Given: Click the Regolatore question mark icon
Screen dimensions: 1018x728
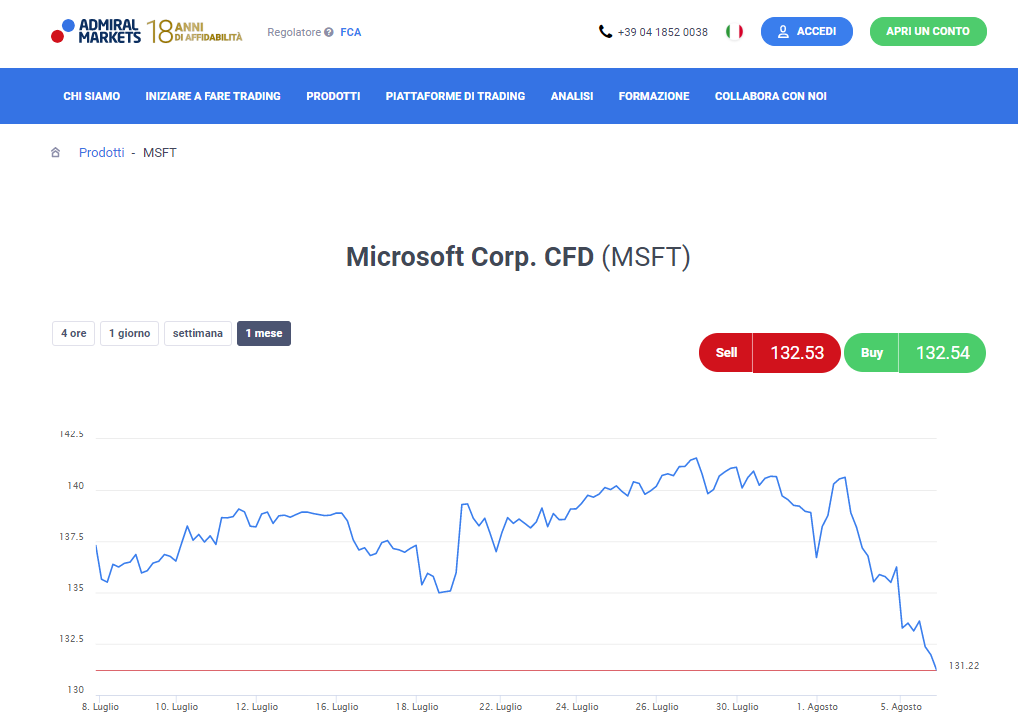Looking at the screenshot, I should pyautogui.click(x=328, y=33).
